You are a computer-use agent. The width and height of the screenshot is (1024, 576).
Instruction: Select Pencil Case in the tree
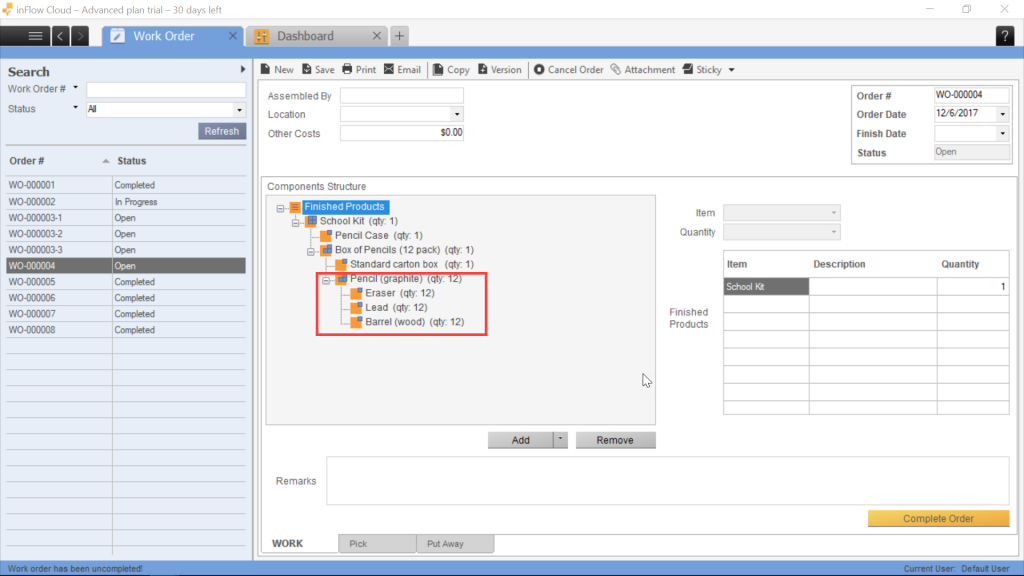click(378, 235)
